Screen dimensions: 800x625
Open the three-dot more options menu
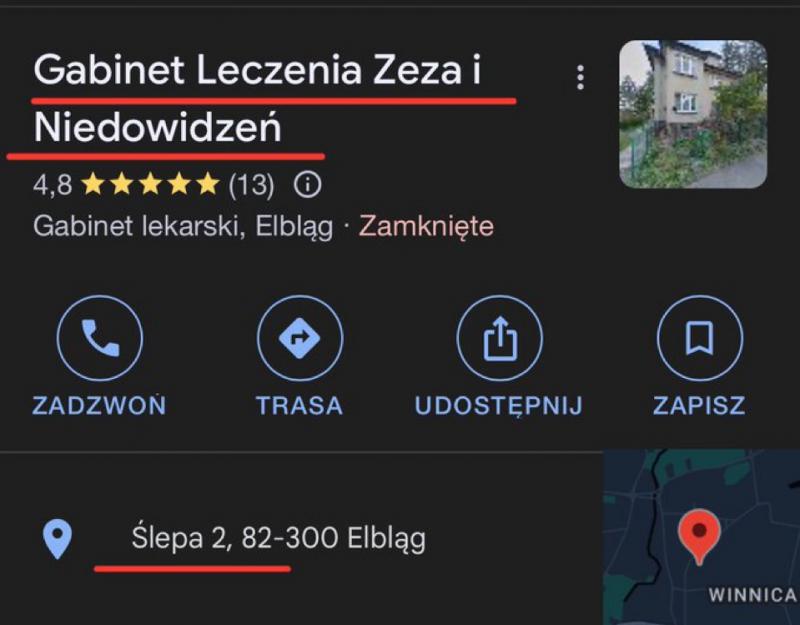click(580, 78)
